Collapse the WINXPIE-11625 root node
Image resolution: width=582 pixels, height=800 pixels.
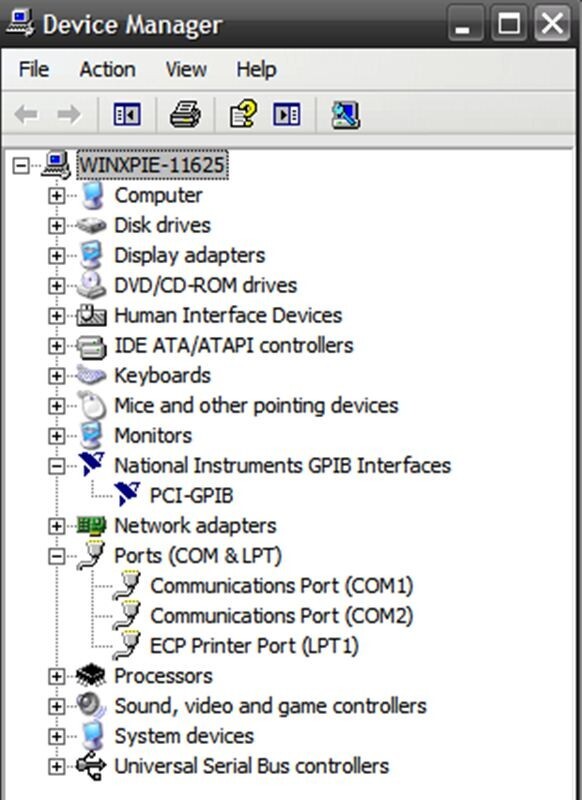20,165
